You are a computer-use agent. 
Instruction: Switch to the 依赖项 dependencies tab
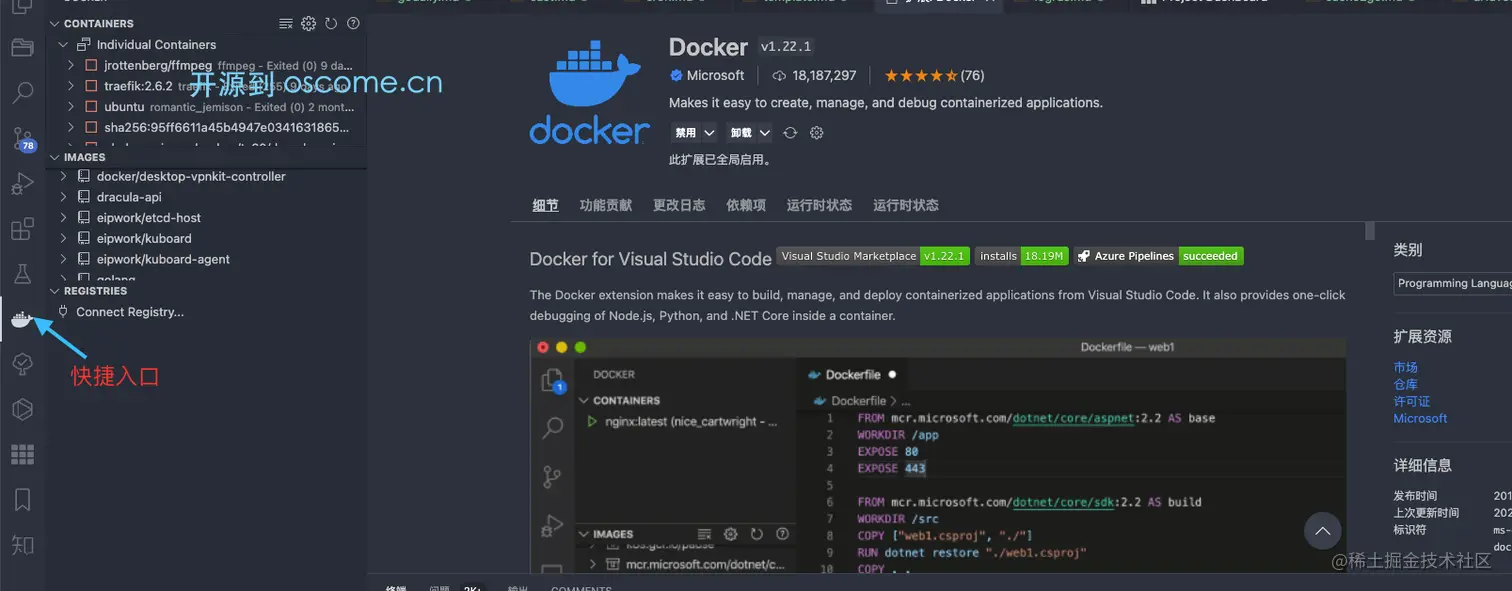745,205
